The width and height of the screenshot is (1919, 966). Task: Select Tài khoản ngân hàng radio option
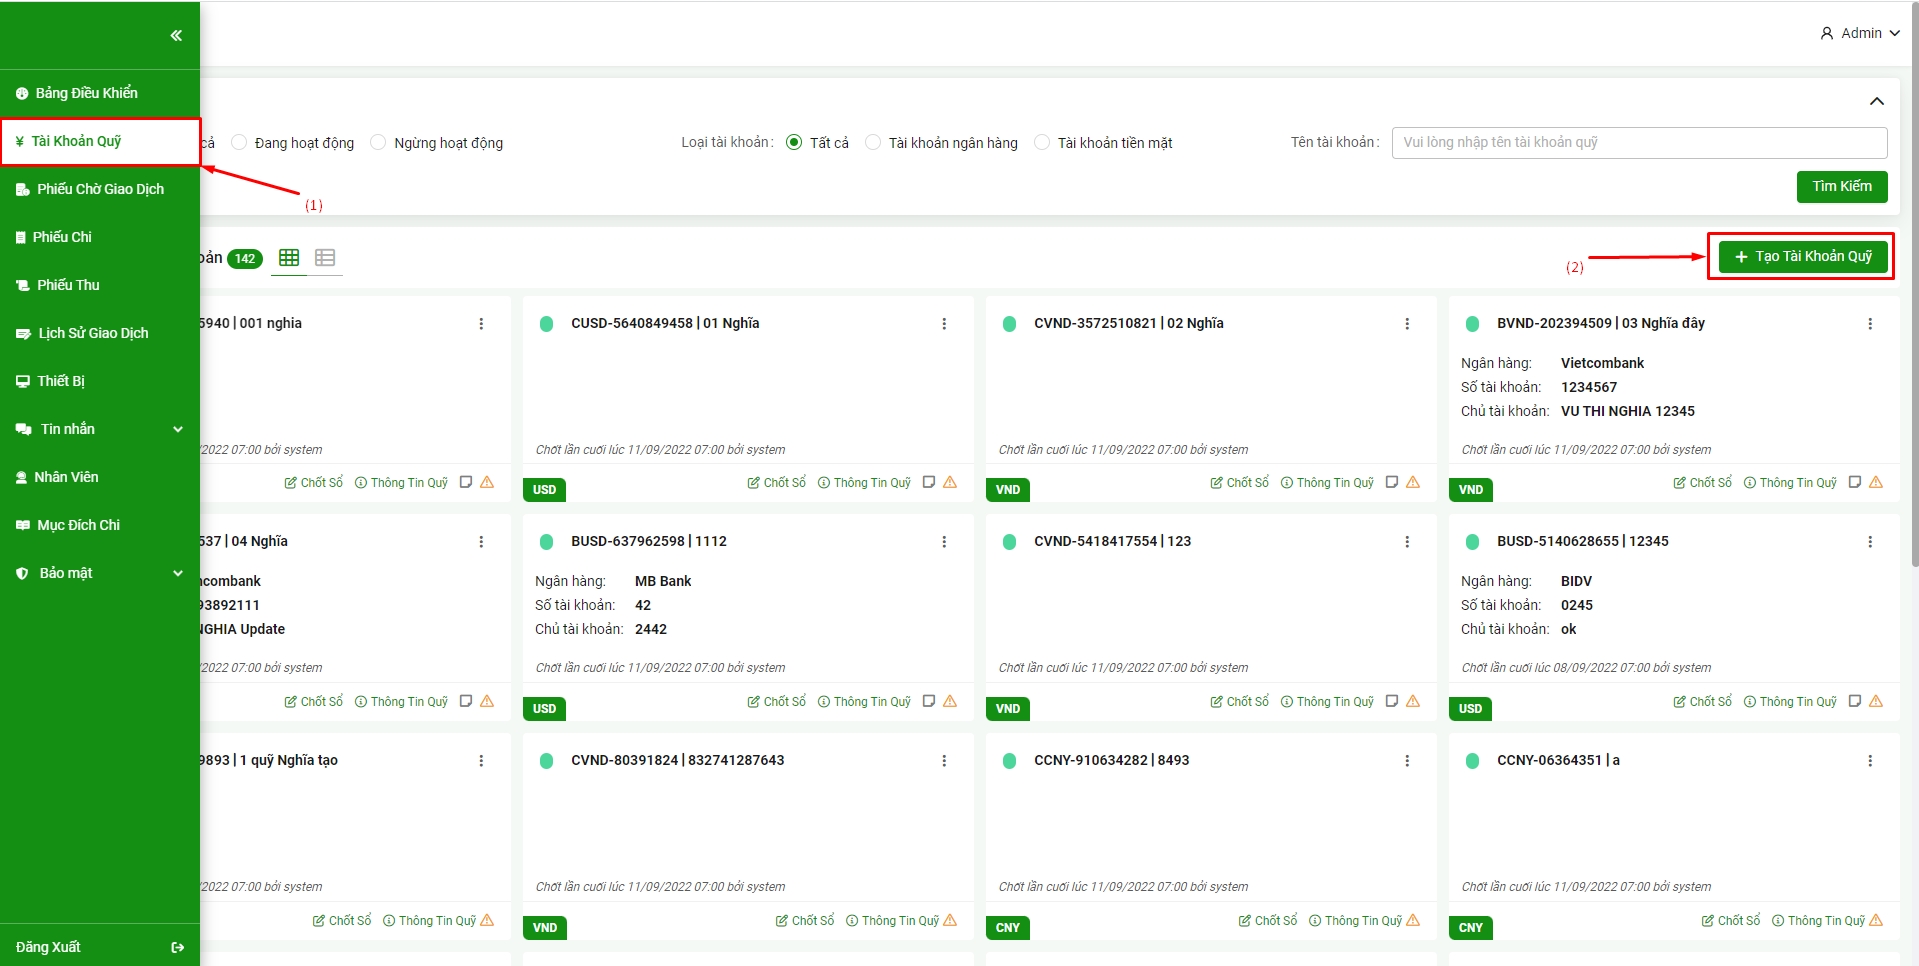tap(873, 143)
